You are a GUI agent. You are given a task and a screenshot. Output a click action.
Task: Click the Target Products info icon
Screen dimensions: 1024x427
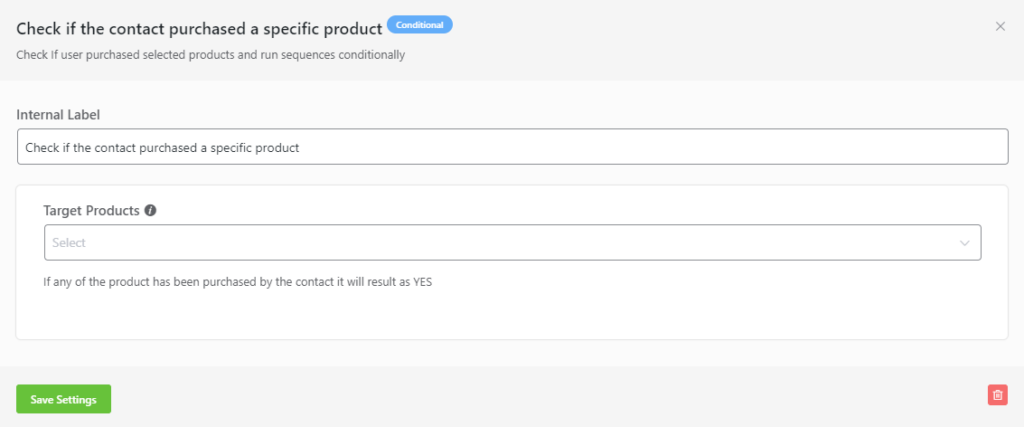tap(151, 211)
